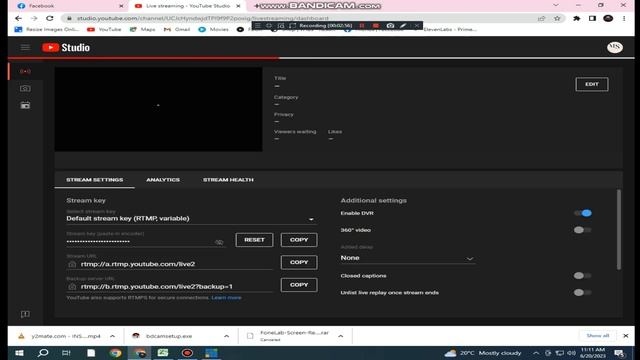Select the Webcam camera icon in sidebar
Screen dimensions: 640x360
point(25,88)
